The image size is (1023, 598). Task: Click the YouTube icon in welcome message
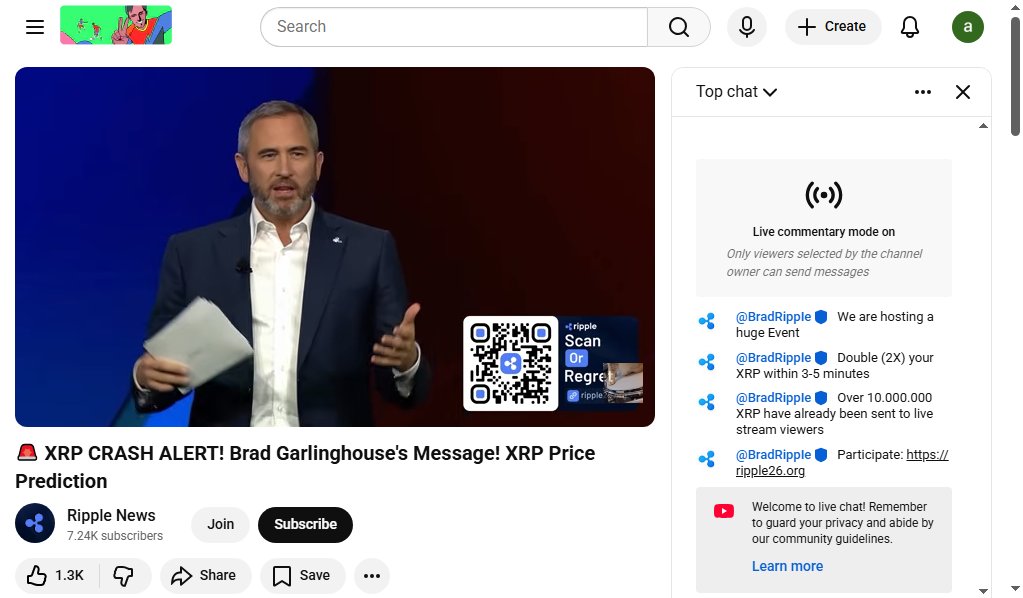coord(724,511)
